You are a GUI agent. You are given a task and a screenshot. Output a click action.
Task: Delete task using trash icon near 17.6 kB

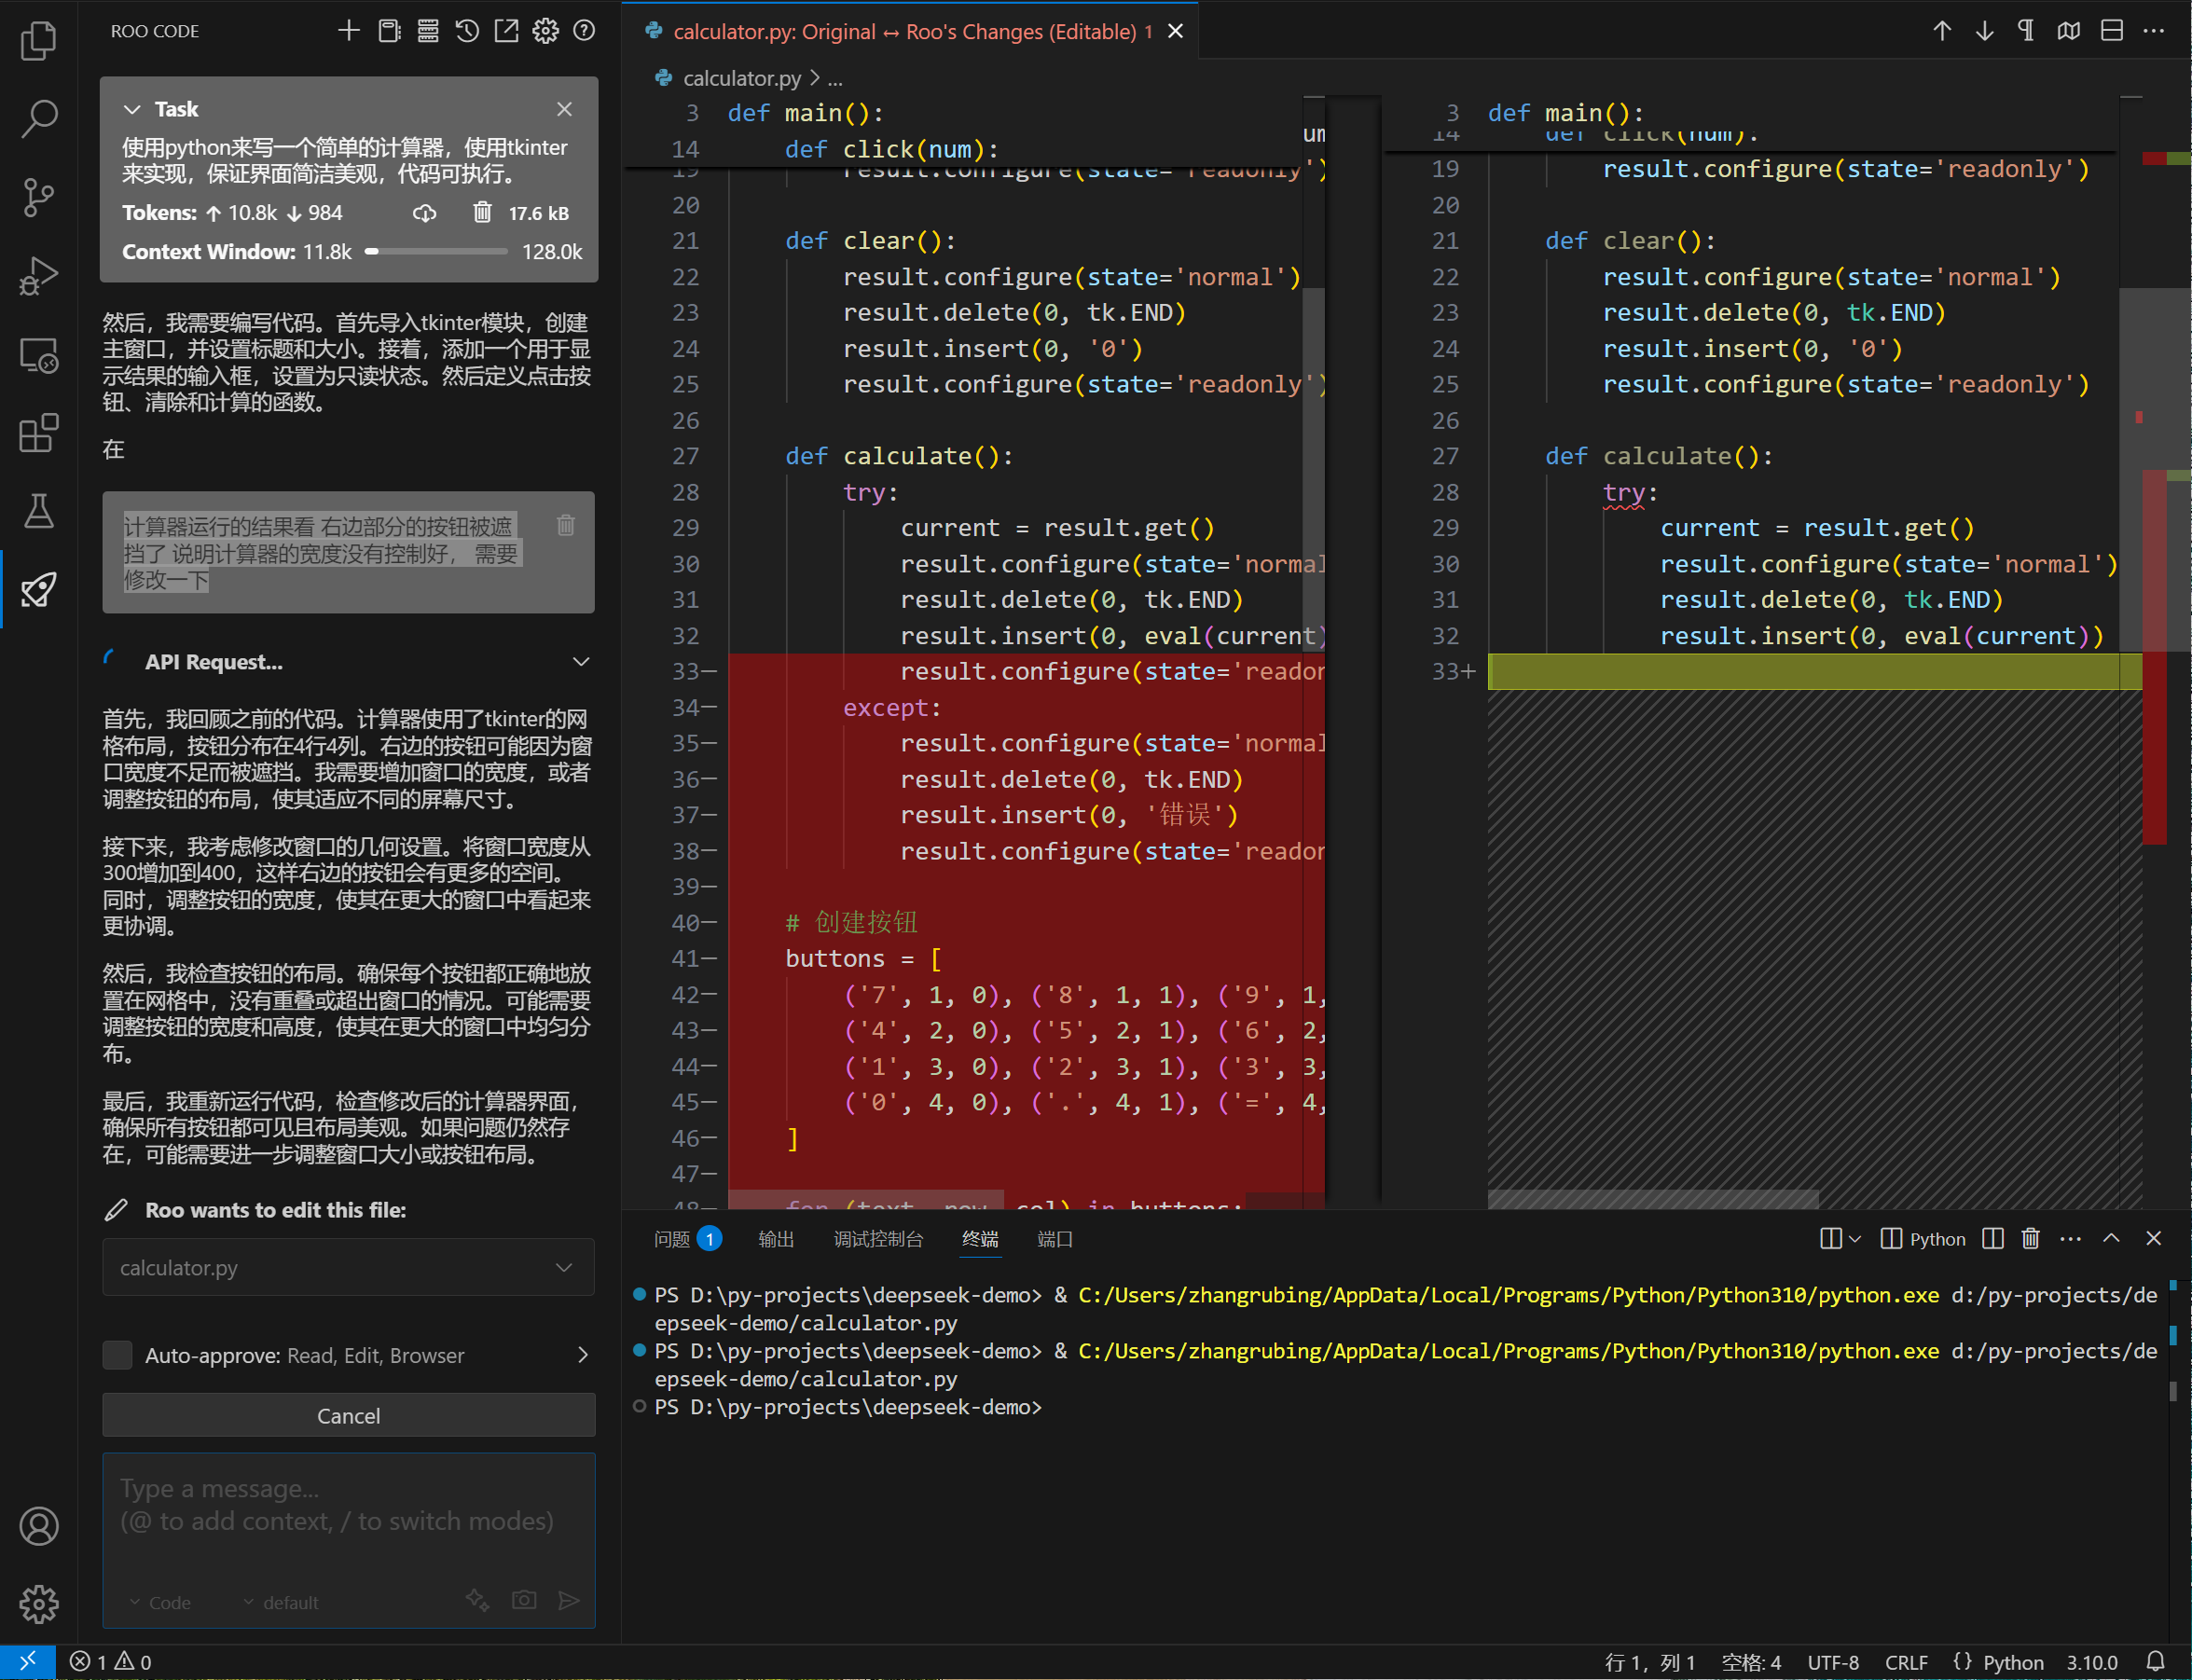[483, 212]
